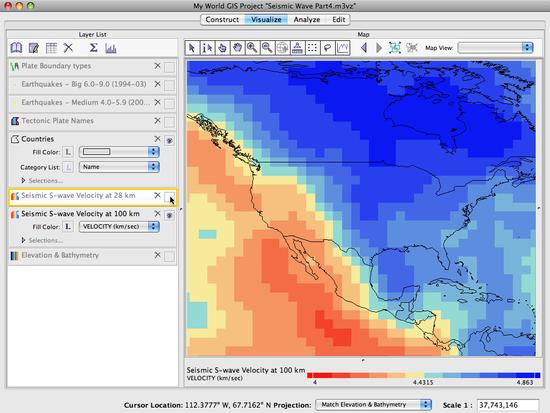This screenshot has height=413, width=550.
Task: Open the histogram chart icon
Action: pyautogui.click(x=110, y=48)
